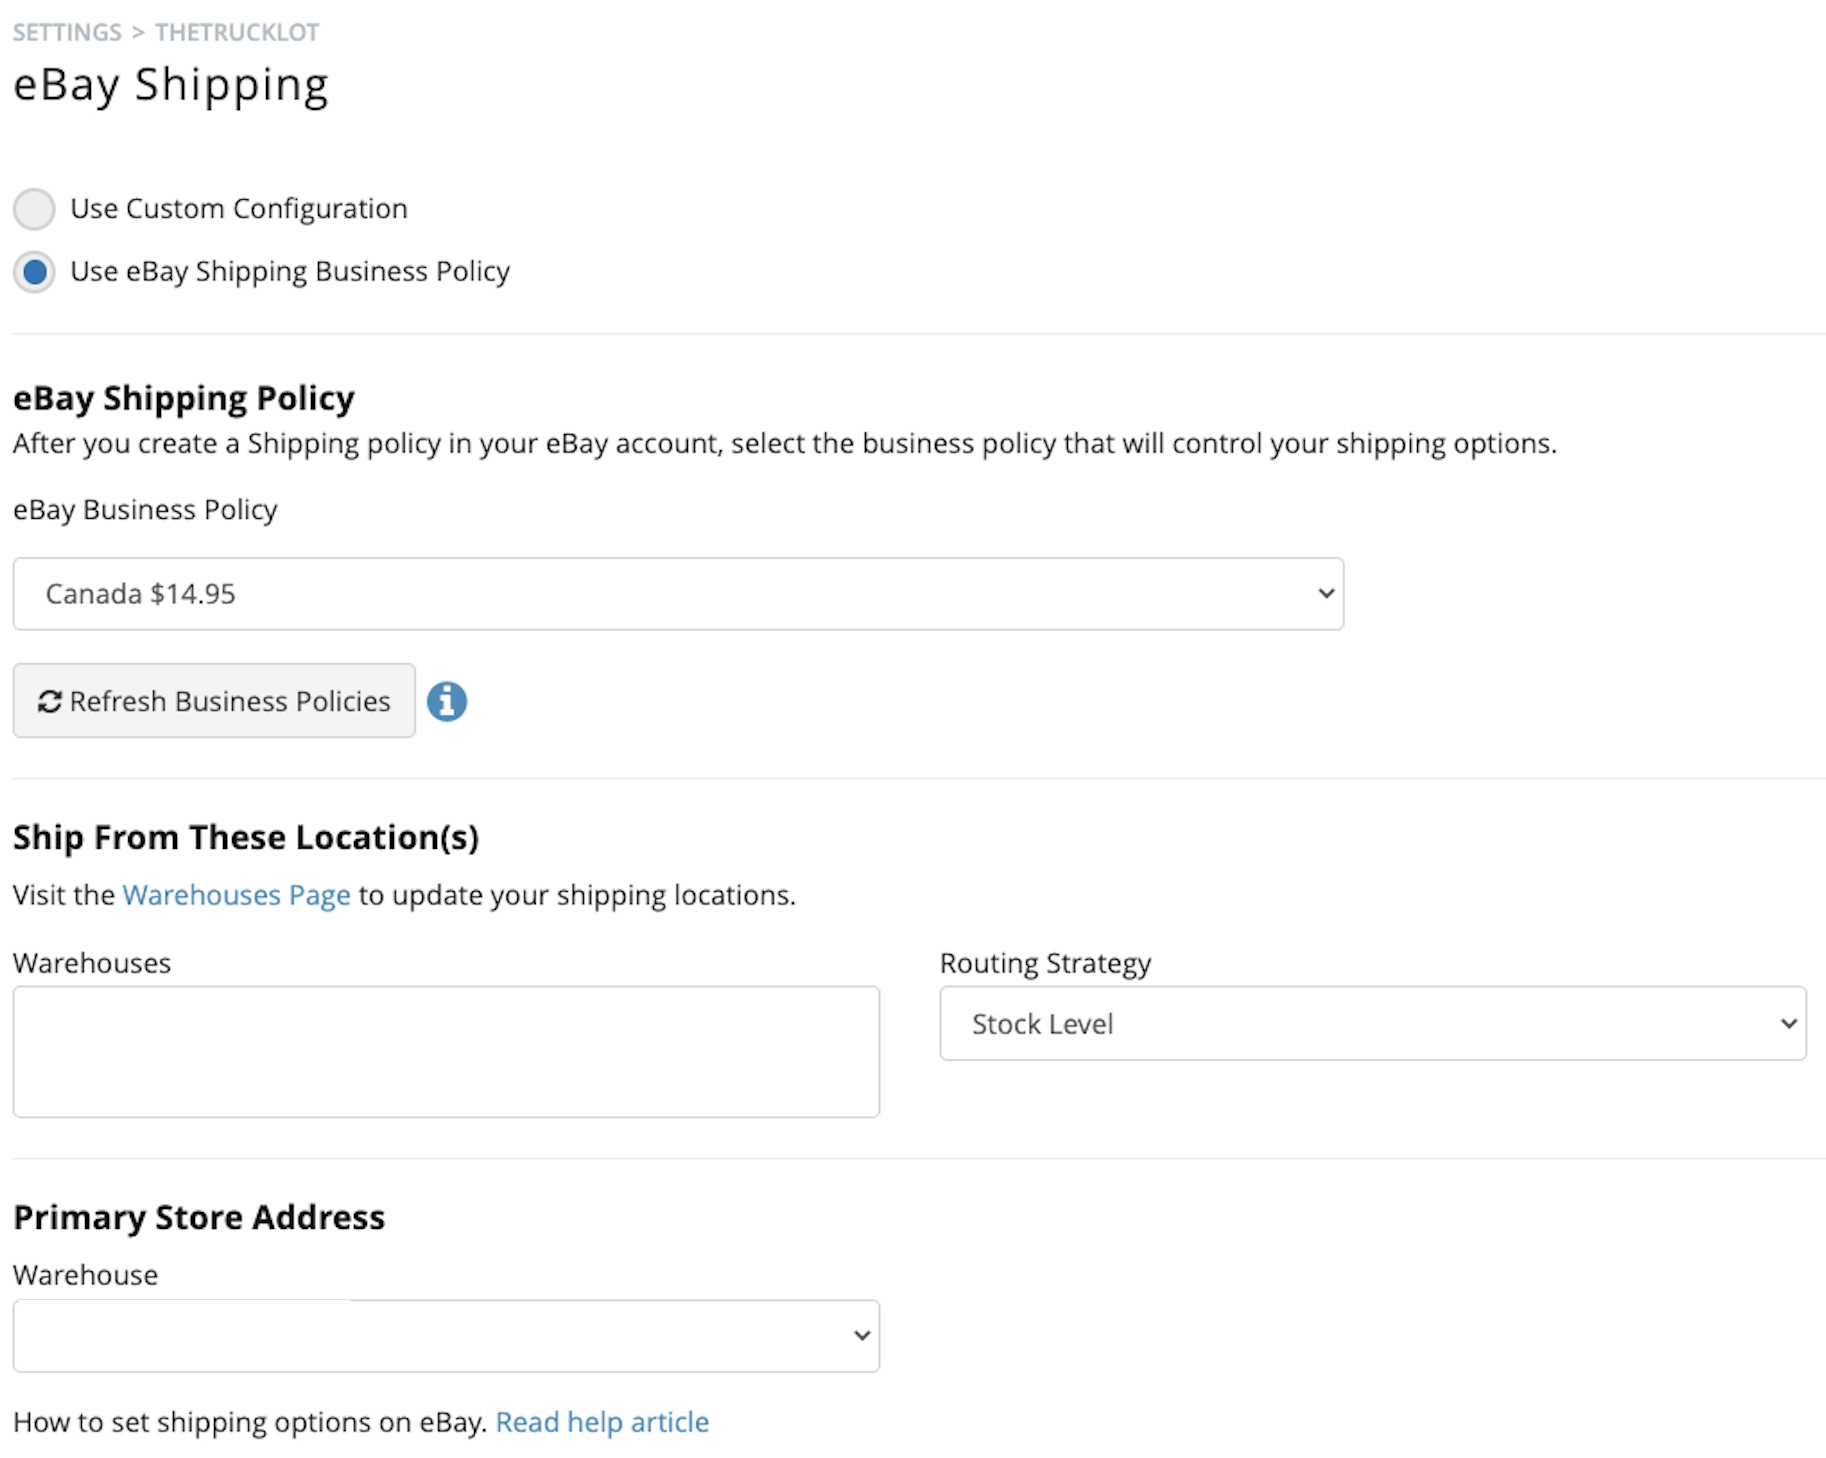1826x1458 pixels.
Task: Go to SETTINGS breadcrumb
Action: pyautogui.click(x=67, y=32)
